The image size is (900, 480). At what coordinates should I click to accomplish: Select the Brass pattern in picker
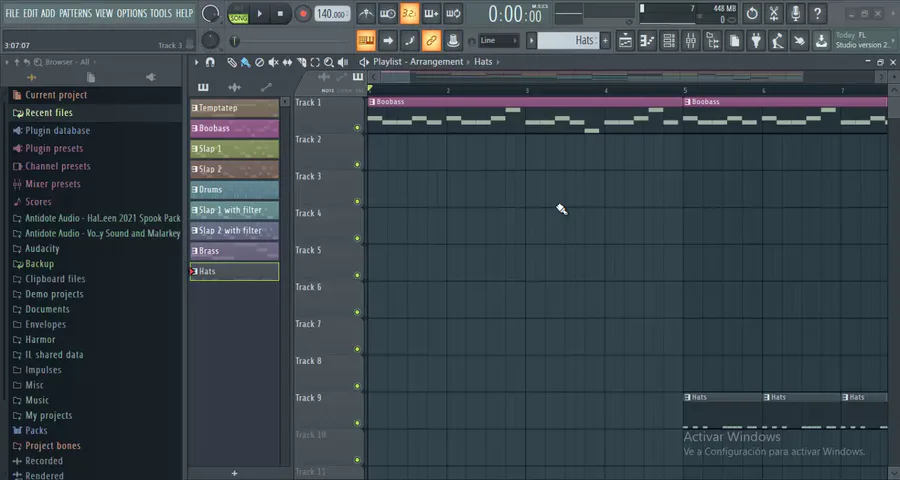click(x=234, y=251)
